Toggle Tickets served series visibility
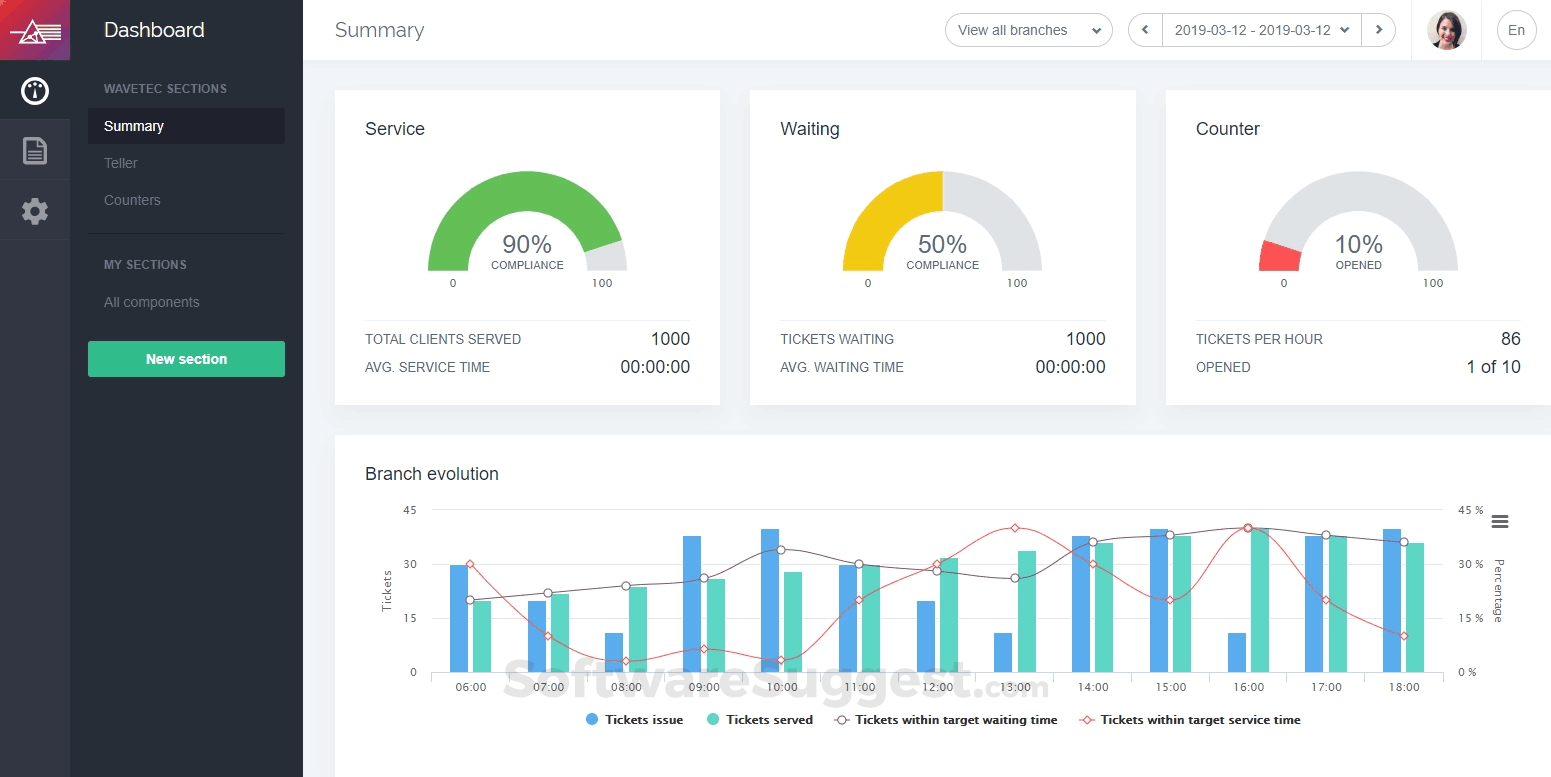The width and height of the screenshot is (1551, 777). tap(759, 719)
